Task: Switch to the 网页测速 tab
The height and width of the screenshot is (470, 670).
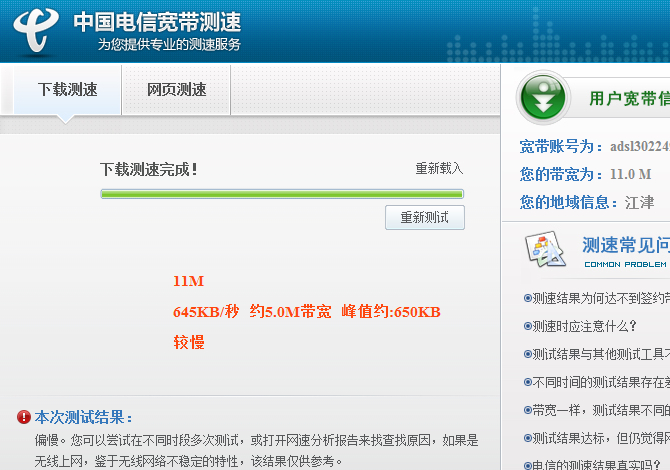Action: click(x=176, y=90)
